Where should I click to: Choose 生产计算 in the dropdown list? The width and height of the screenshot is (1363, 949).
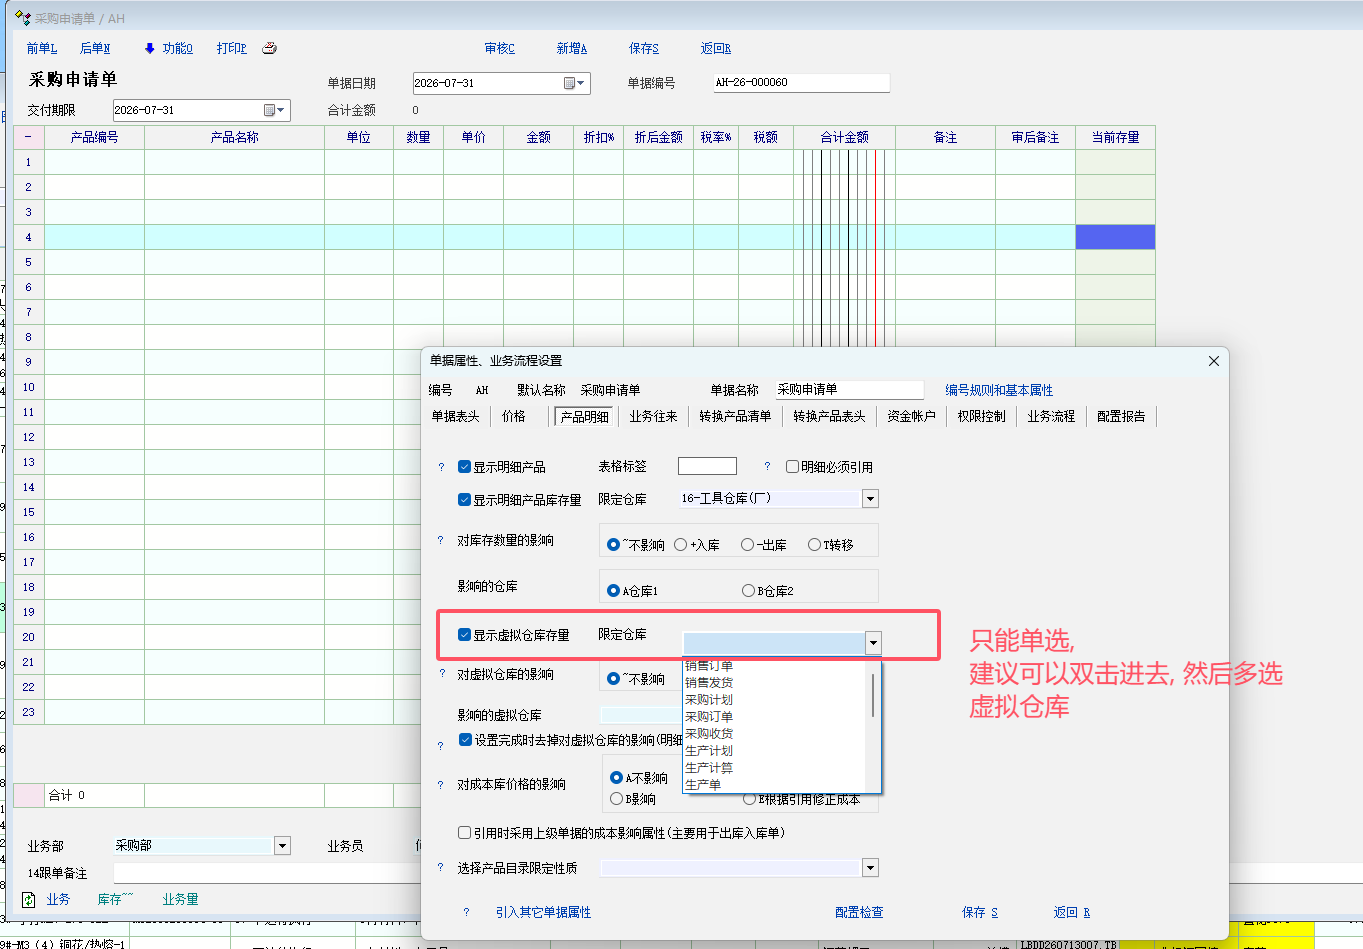pyautogui.click(x=709, y=767)
